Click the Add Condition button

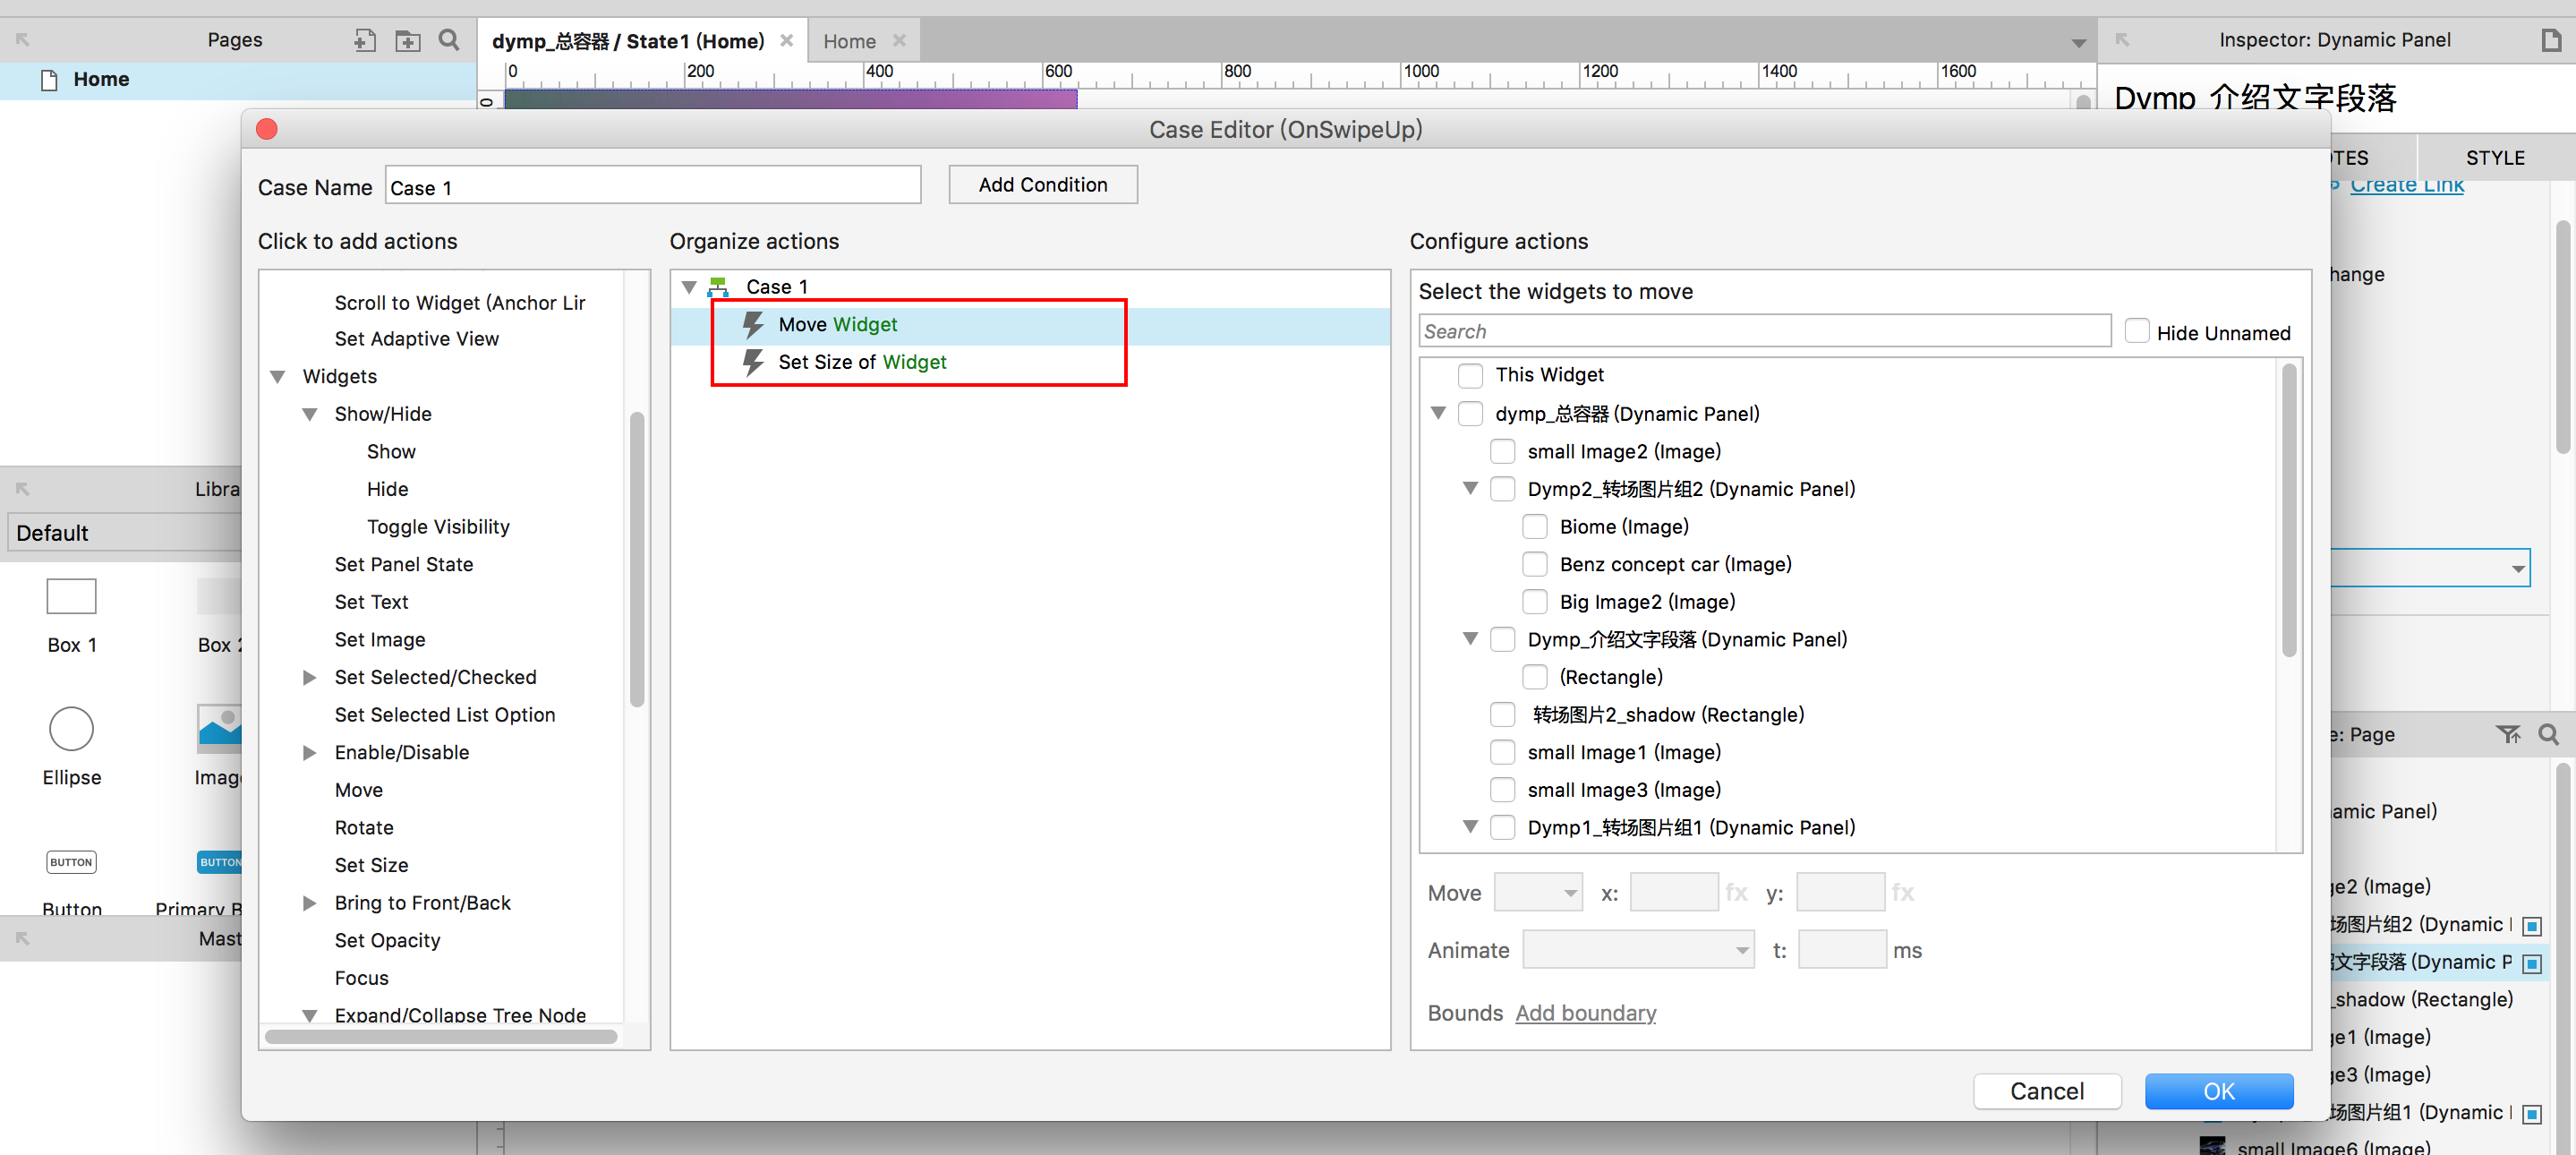pyautogui.click(x=1042, y=185)
